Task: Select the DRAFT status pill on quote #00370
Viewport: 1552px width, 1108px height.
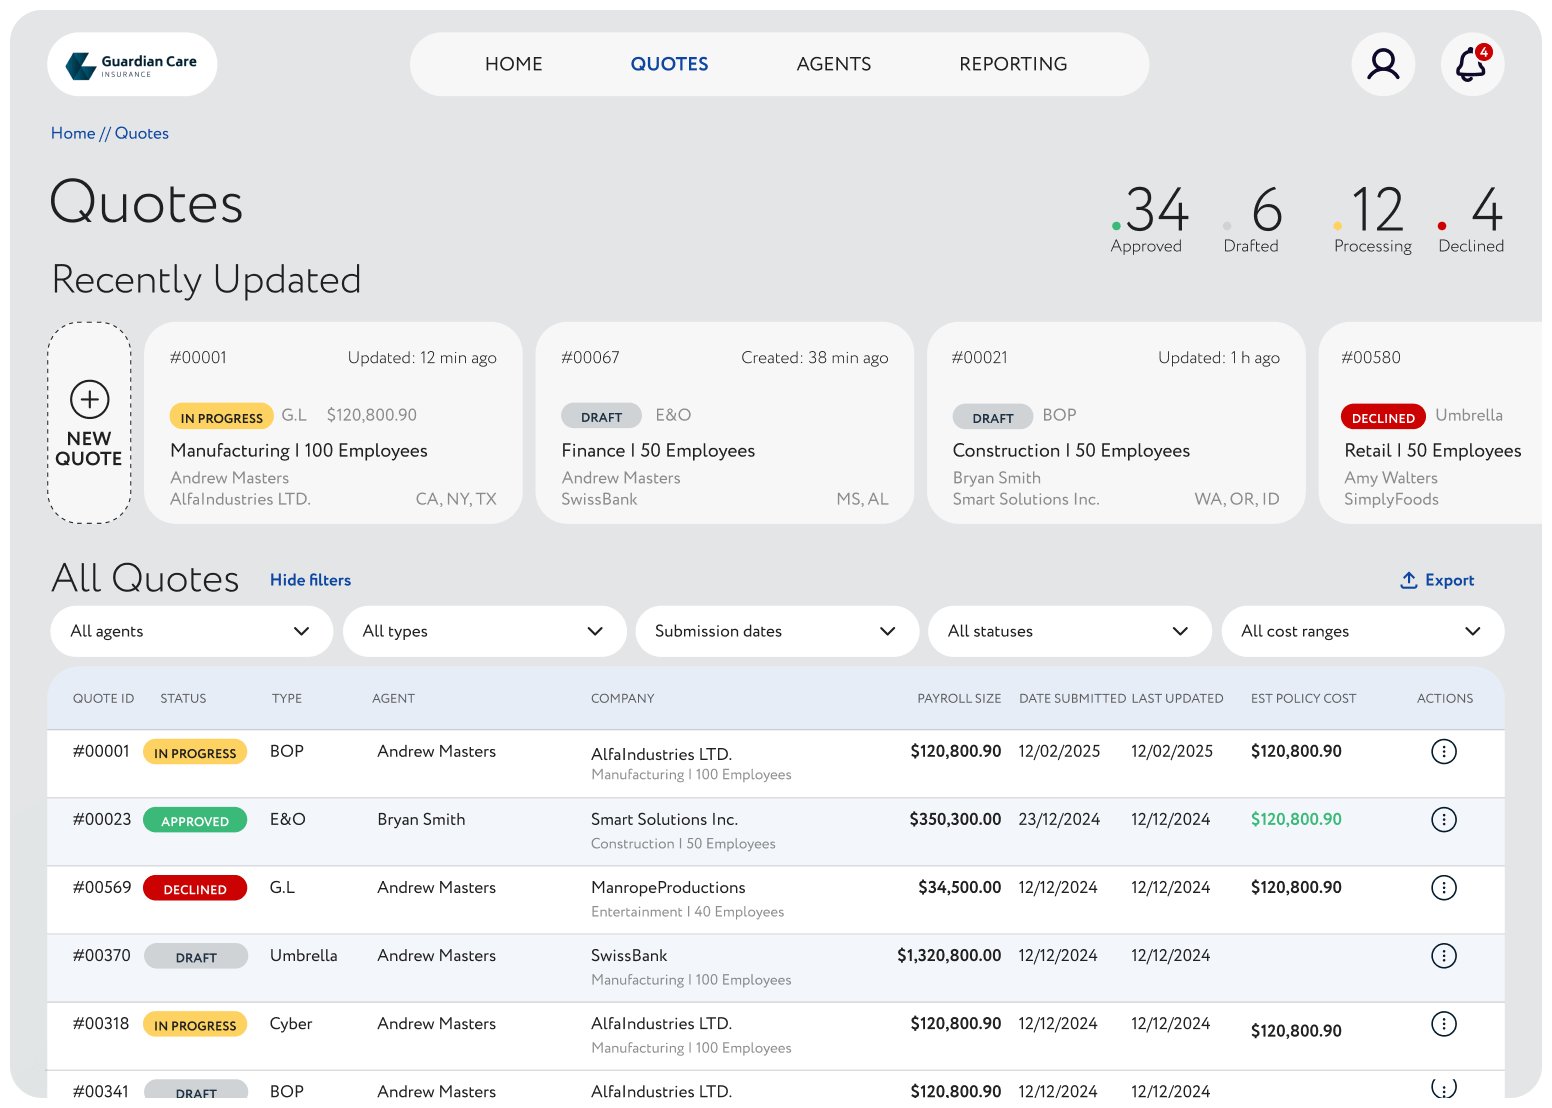Action: click(196, 956)
